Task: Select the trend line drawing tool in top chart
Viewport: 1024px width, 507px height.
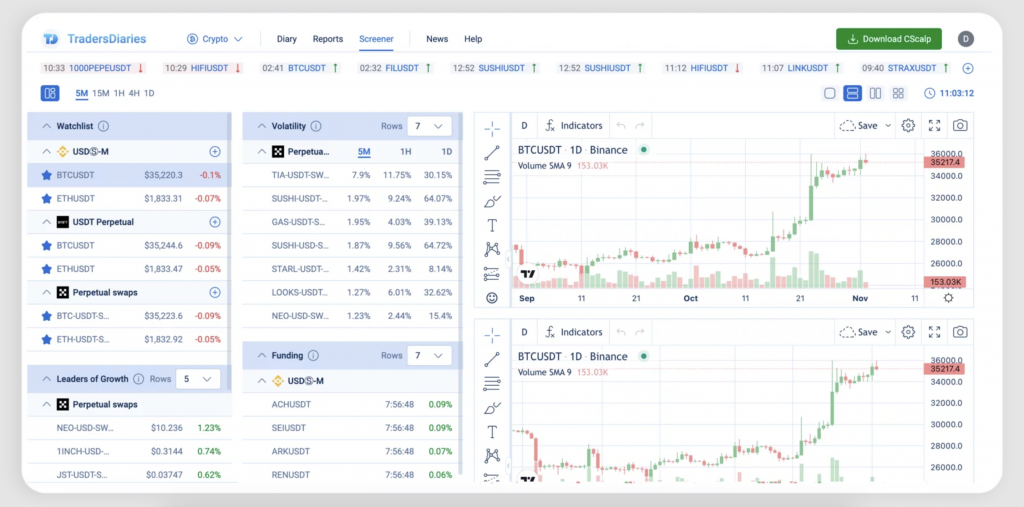Action: point(492,153)
